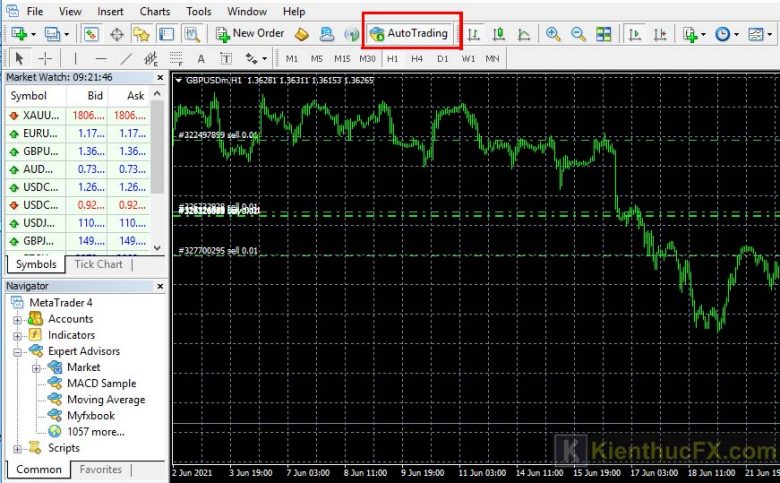Switch to the Tick Chart tab
Screen dimensions: 780x483
tap(97, 264)
